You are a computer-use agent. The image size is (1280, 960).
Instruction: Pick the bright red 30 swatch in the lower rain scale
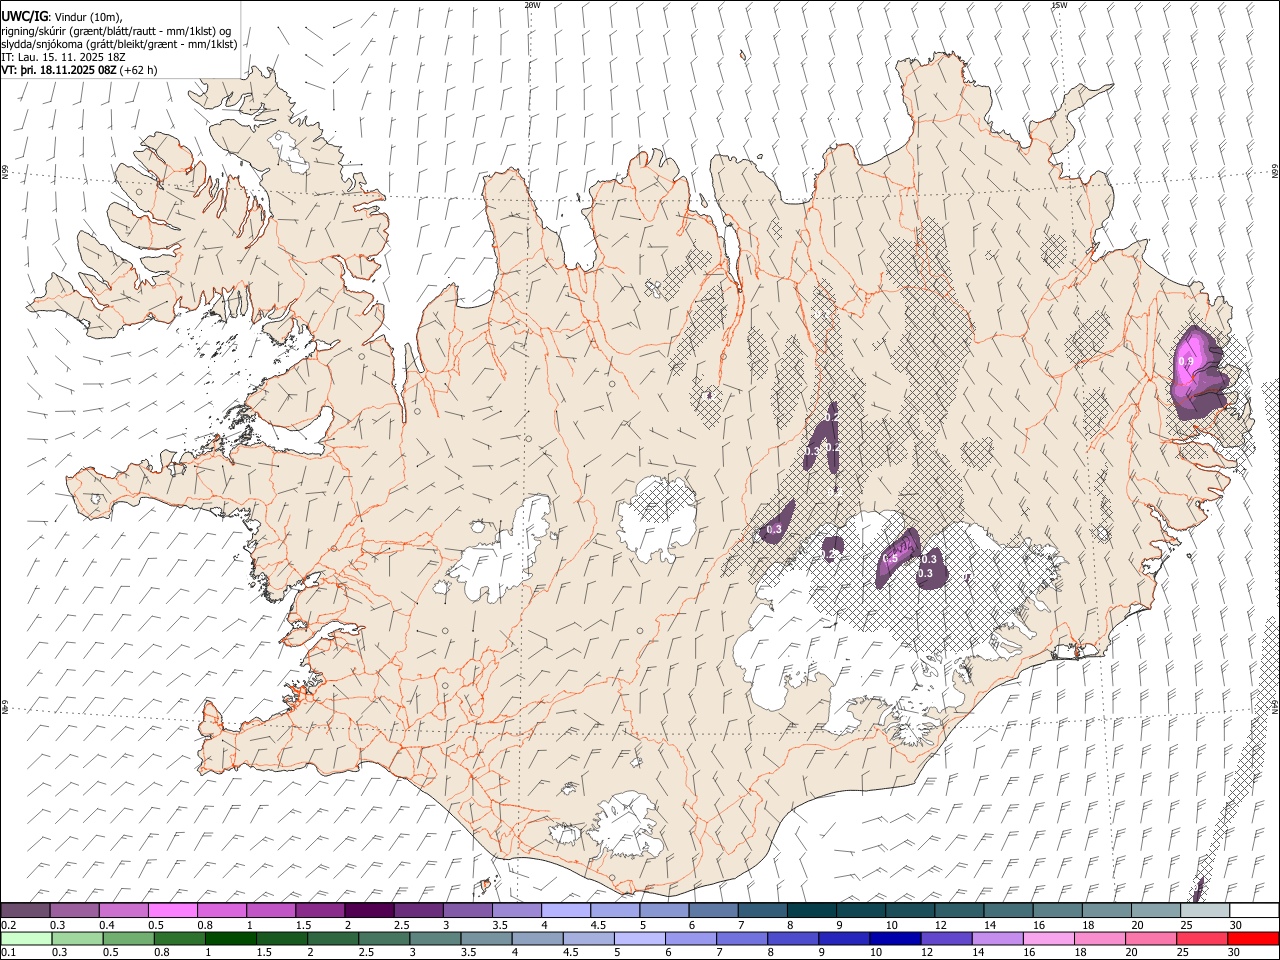pos(1254,938)
